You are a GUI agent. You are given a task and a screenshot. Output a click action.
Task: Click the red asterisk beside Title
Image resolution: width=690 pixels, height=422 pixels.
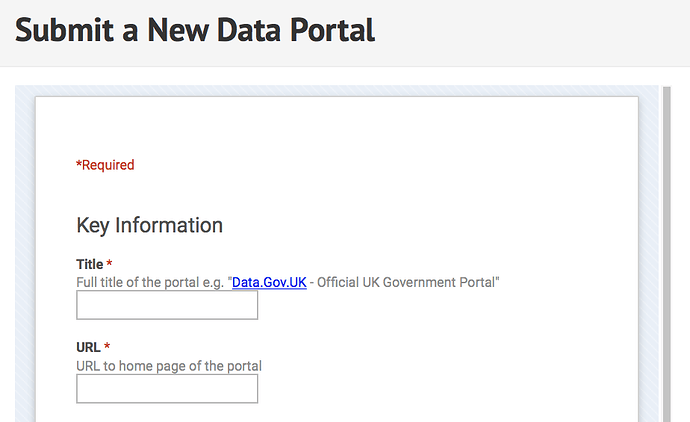pos(110,264)
